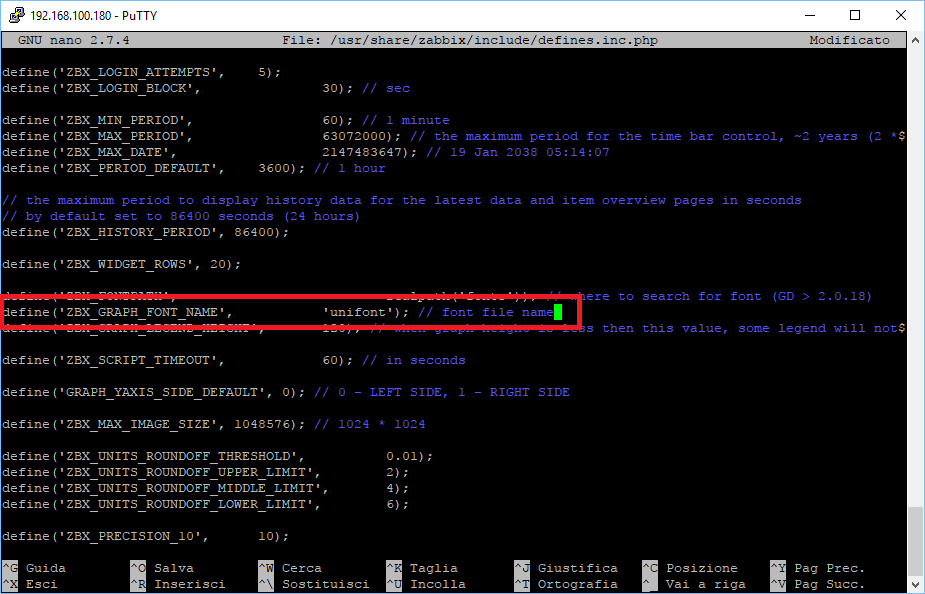Click the ^Y Pag Prec. shortcut
Image resolution: width=925 pixels, height=594 pixels.
(818, 568)
